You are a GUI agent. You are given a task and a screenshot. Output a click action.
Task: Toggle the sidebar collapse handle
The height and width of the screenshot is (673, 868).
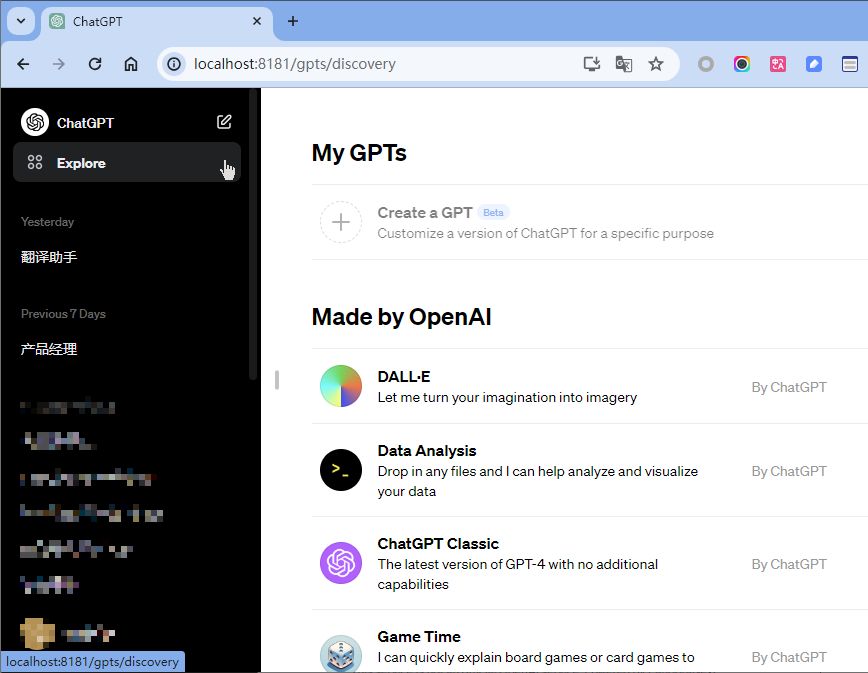tap(276, 380)
